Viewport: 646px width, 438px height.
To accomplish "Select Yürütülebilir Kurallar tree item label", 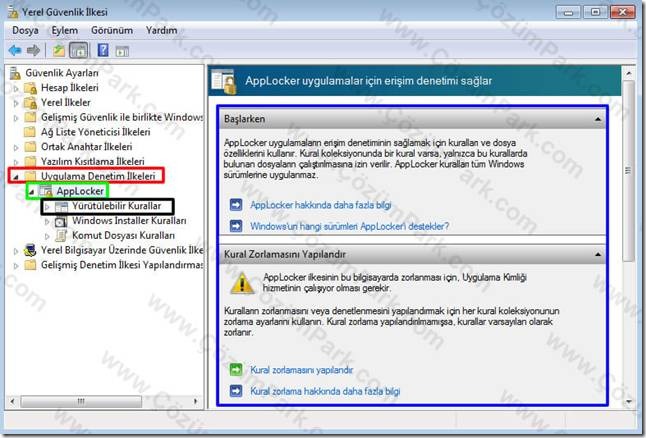I will [117, 206].
